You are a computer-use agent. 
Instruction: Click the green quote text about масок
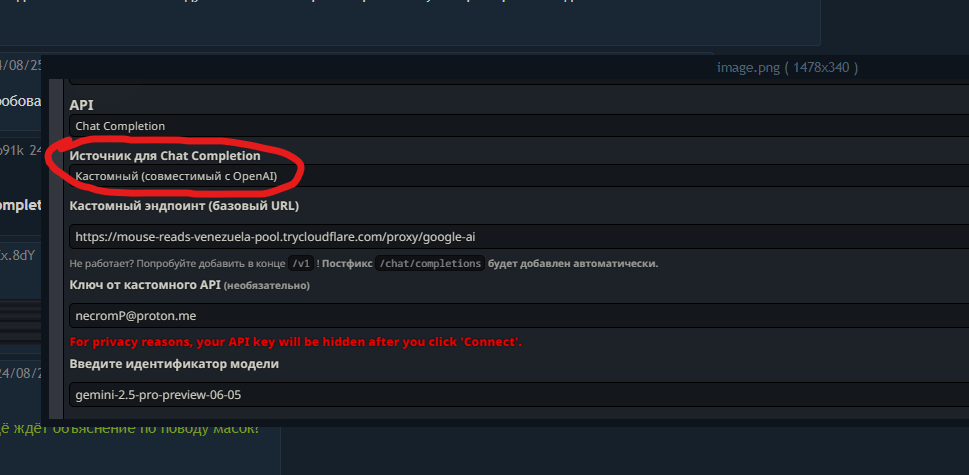(130, 428)
